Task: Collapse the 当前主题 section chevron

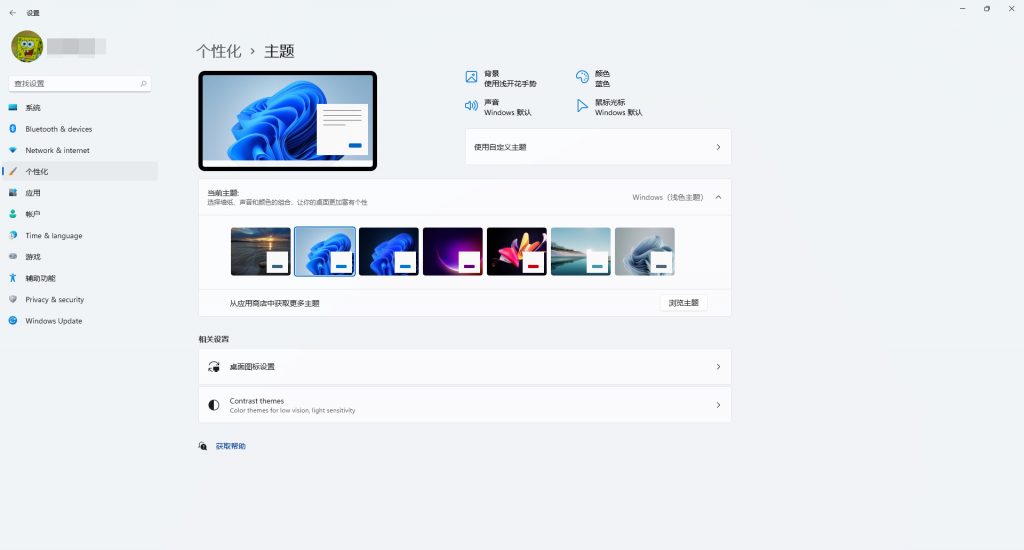Action: pyautogui.click(x=718, y=197)
